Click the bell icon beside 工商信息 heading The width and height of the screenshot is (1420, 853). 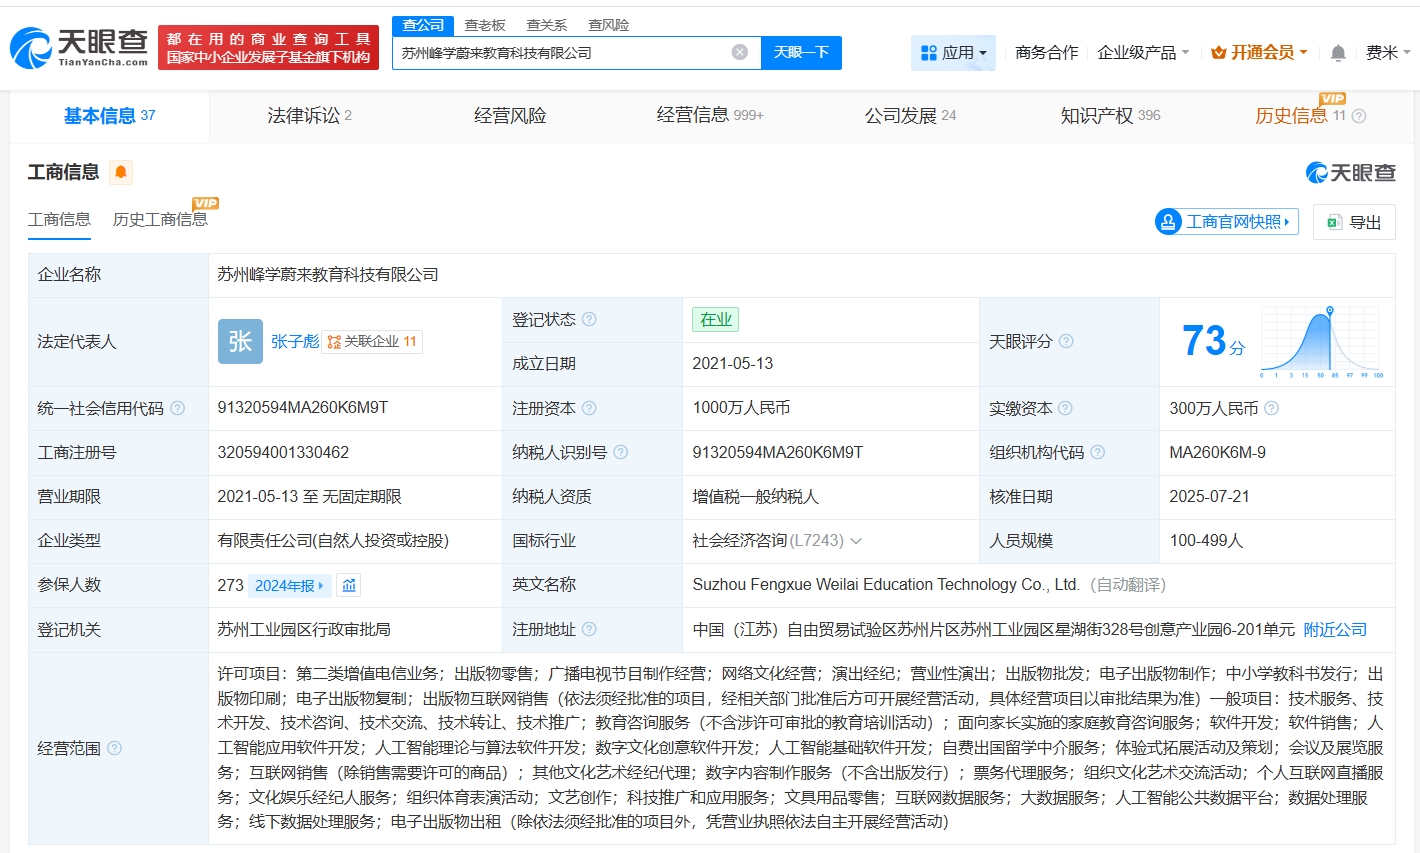119,171
